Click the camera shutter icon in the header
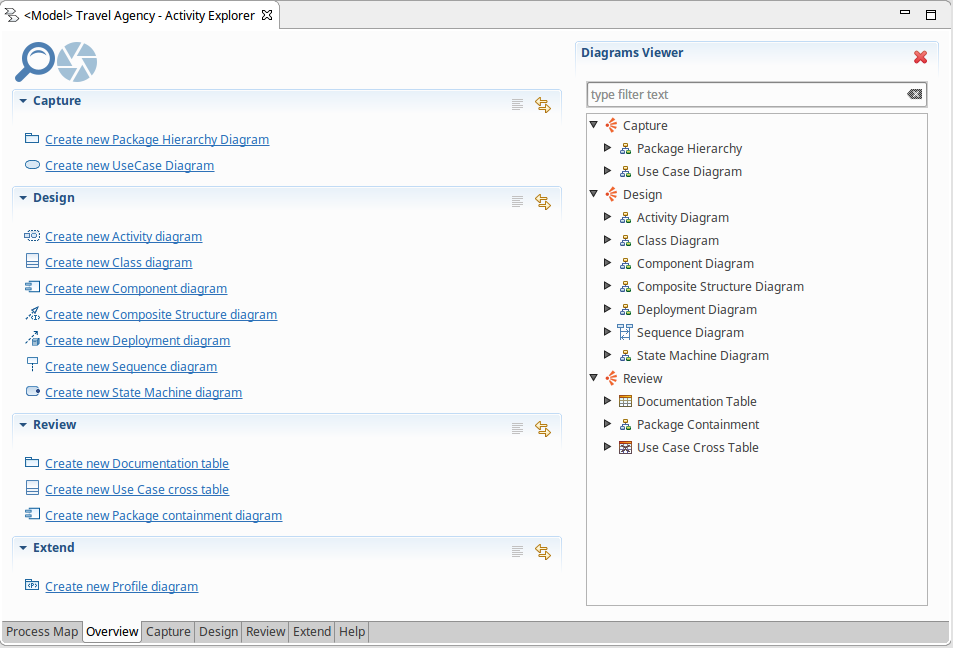Image resolution: width=953 pixels, height=648 pixels. click(x=77, y=62)
